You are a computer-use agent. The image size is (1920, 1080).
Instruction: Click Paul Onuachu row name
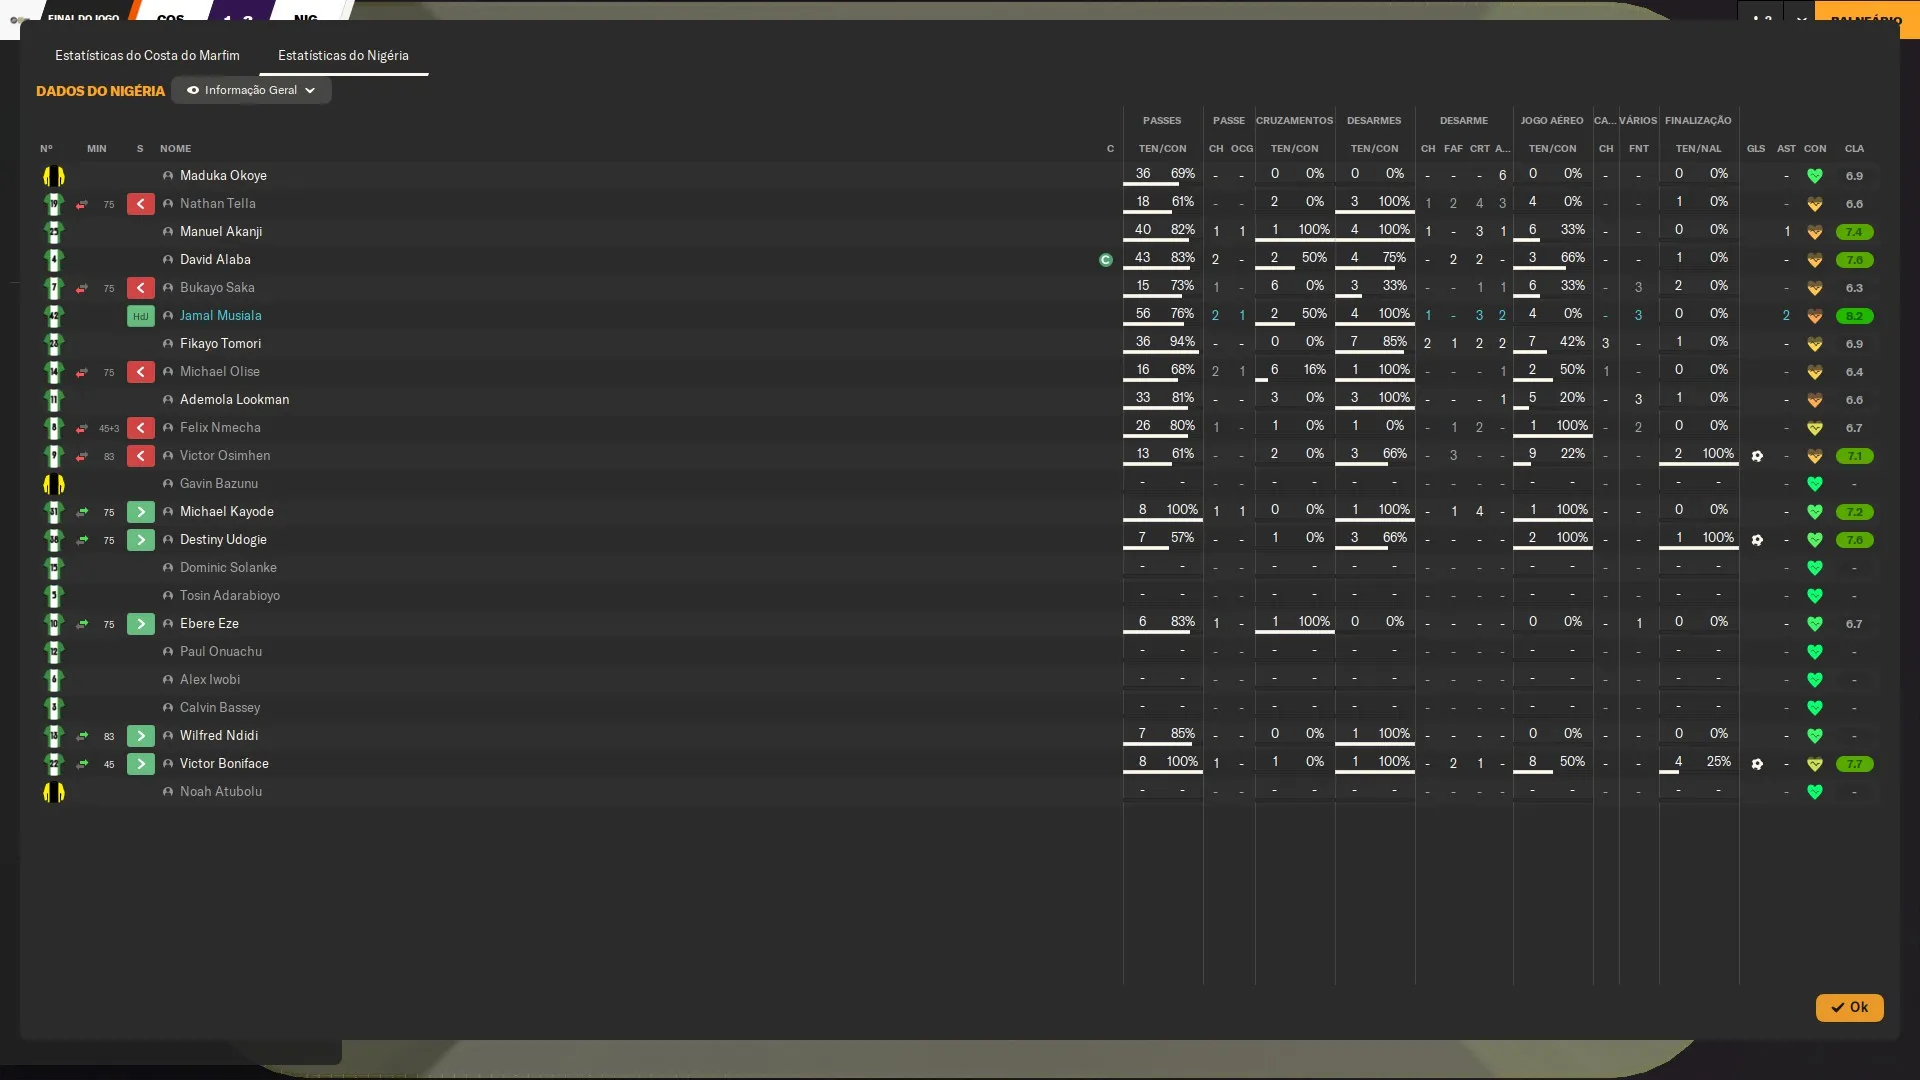click(221, 651)
